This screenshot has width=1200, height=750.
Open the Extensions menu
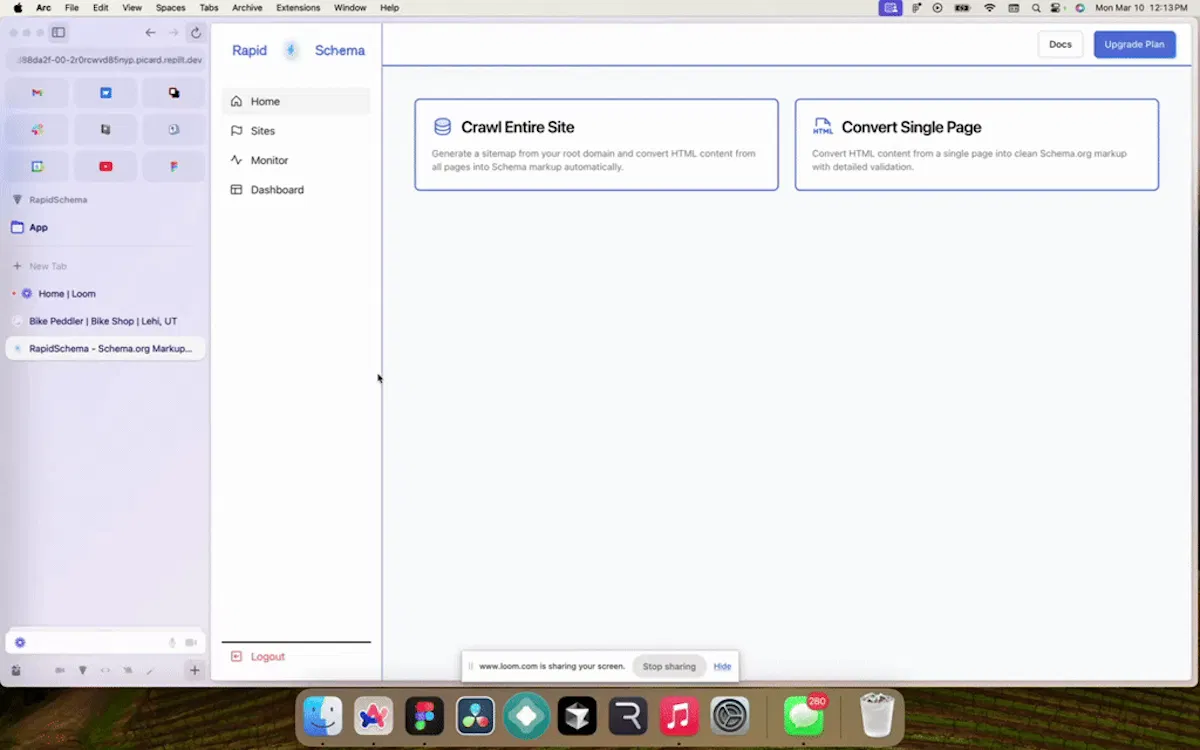tap(298, 7)
